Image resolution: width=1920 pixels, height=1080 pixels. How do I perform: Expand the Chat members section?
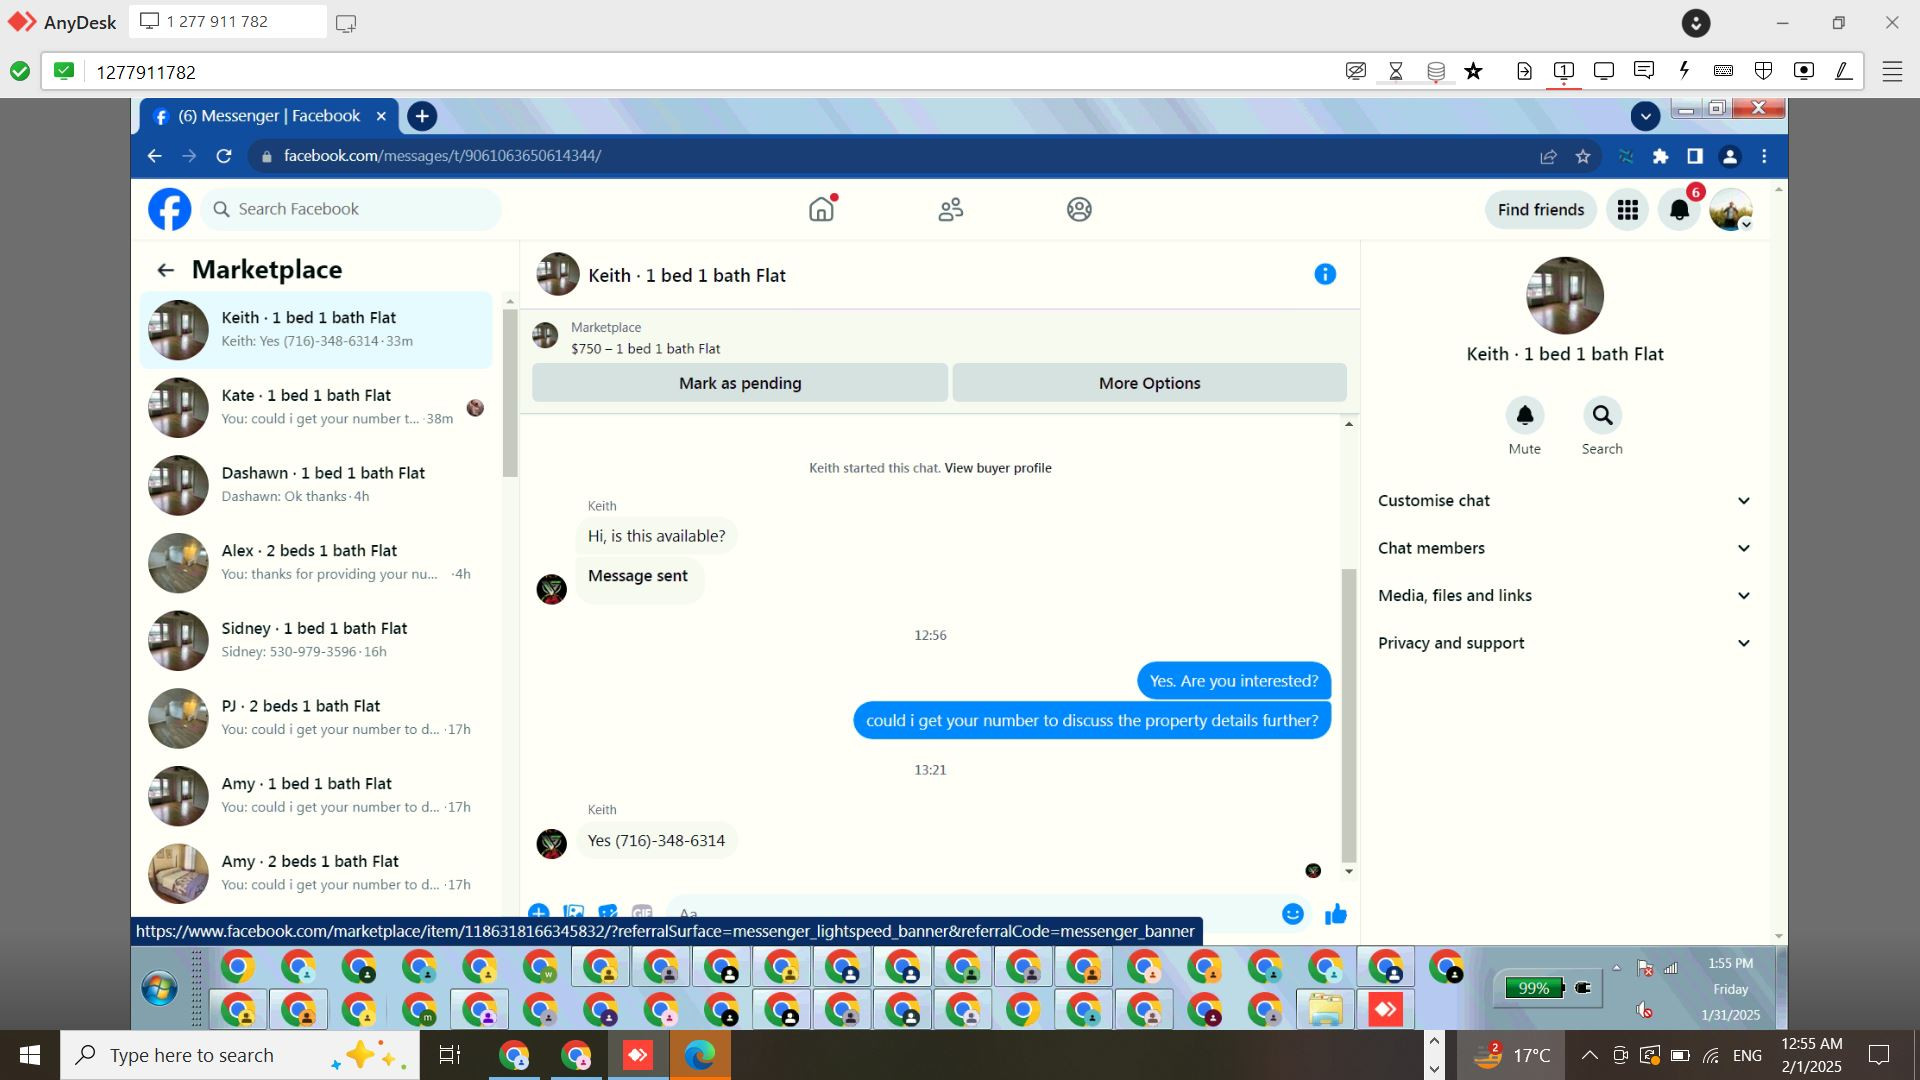(x=1564, y=548)
